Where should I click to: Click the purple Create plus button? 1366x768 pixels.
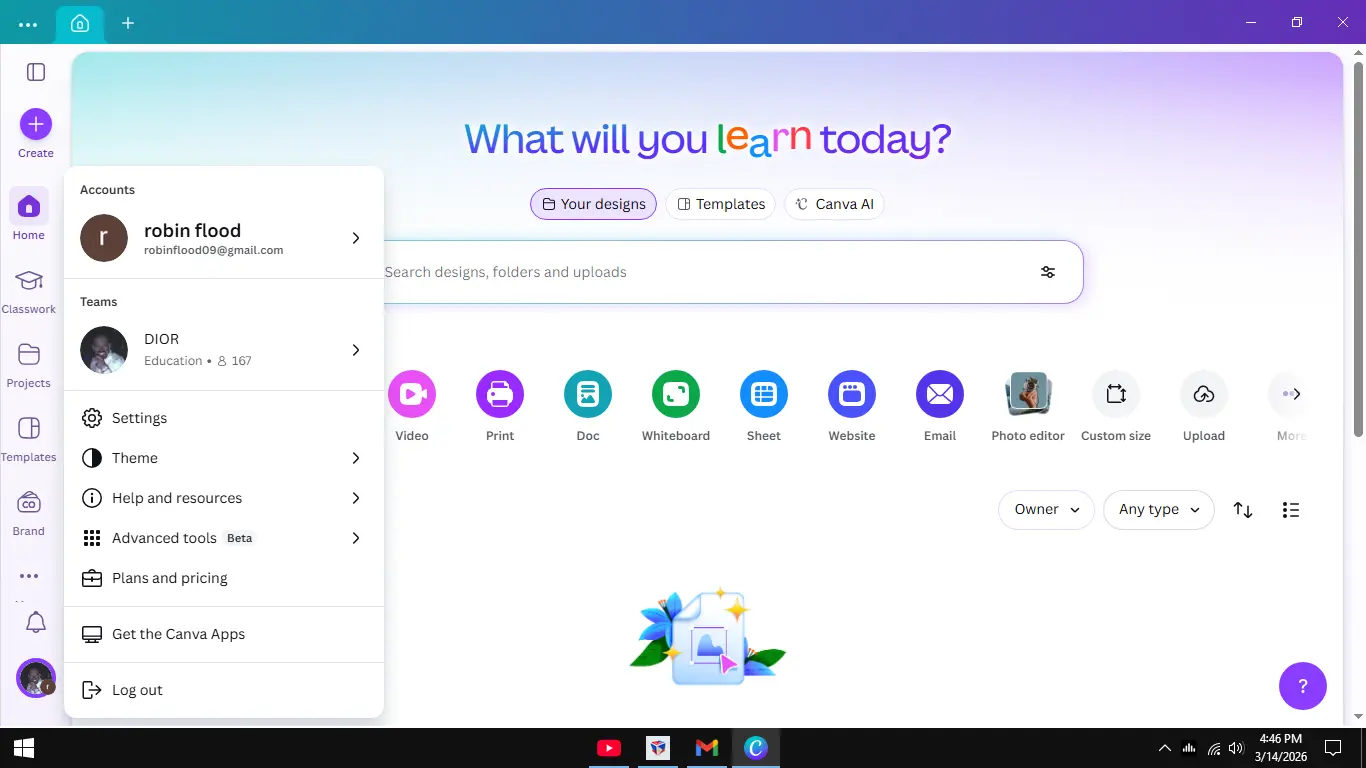[x=36, y=124]
